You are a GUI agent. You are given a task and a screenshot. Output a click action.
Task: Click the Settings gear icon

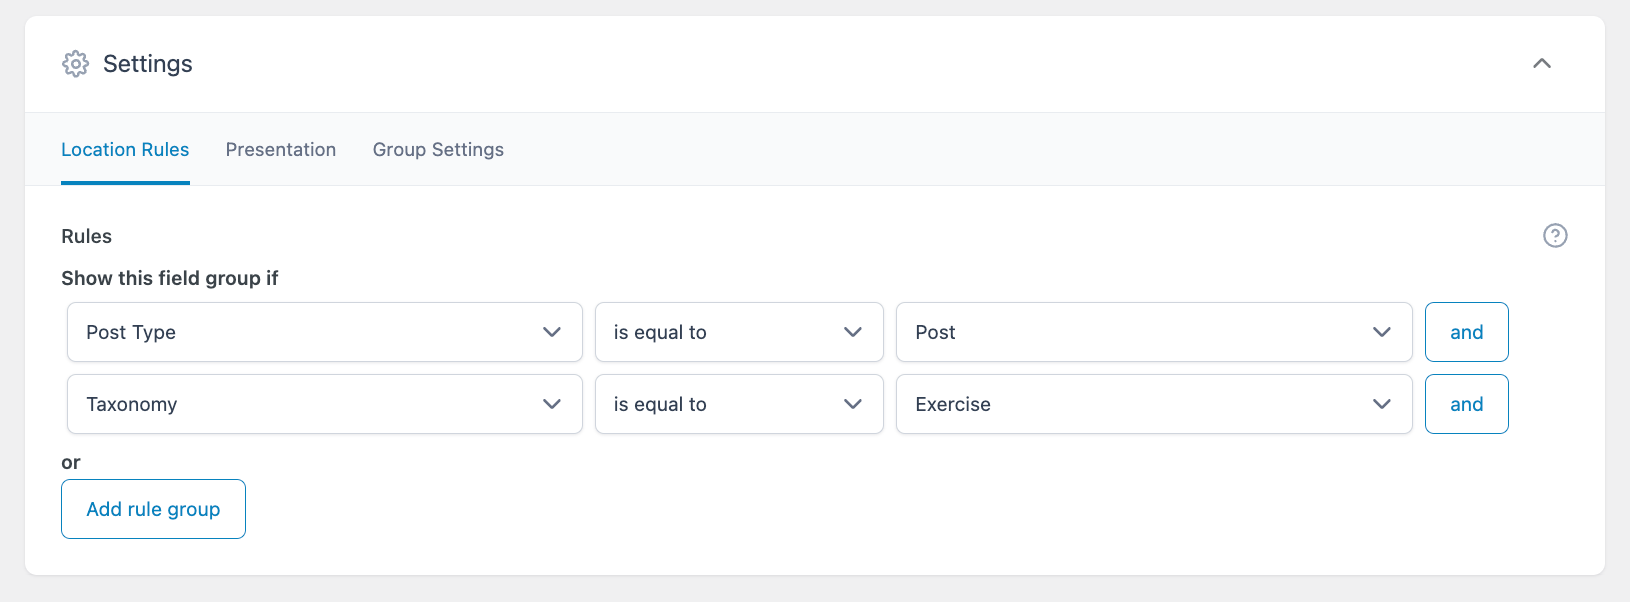[x=75, y=63]
